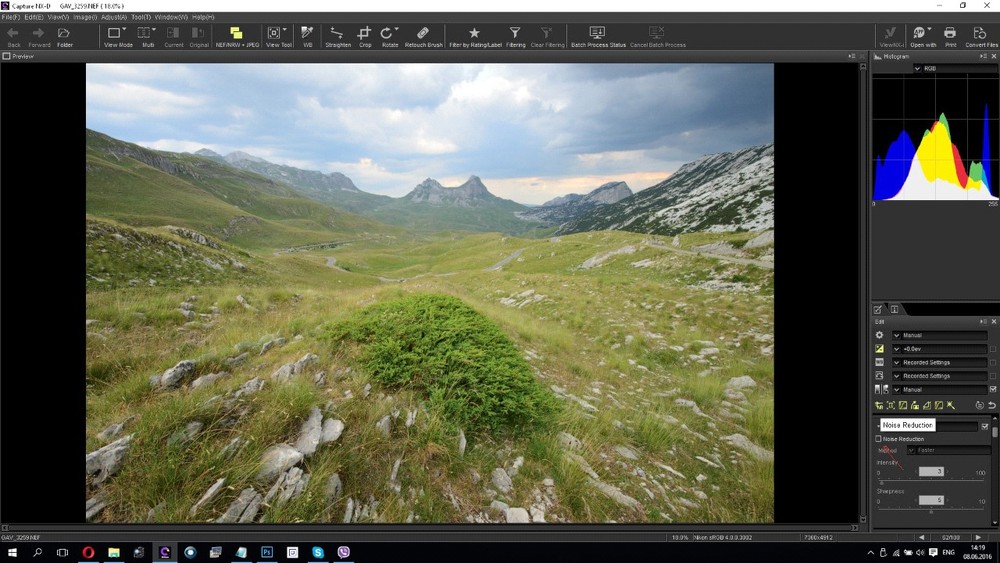1000x563 pixels.
Task: Toggle the exposure compensation +0.0ev checkbox
Action: pyautogui.click(x=992, y=349)
